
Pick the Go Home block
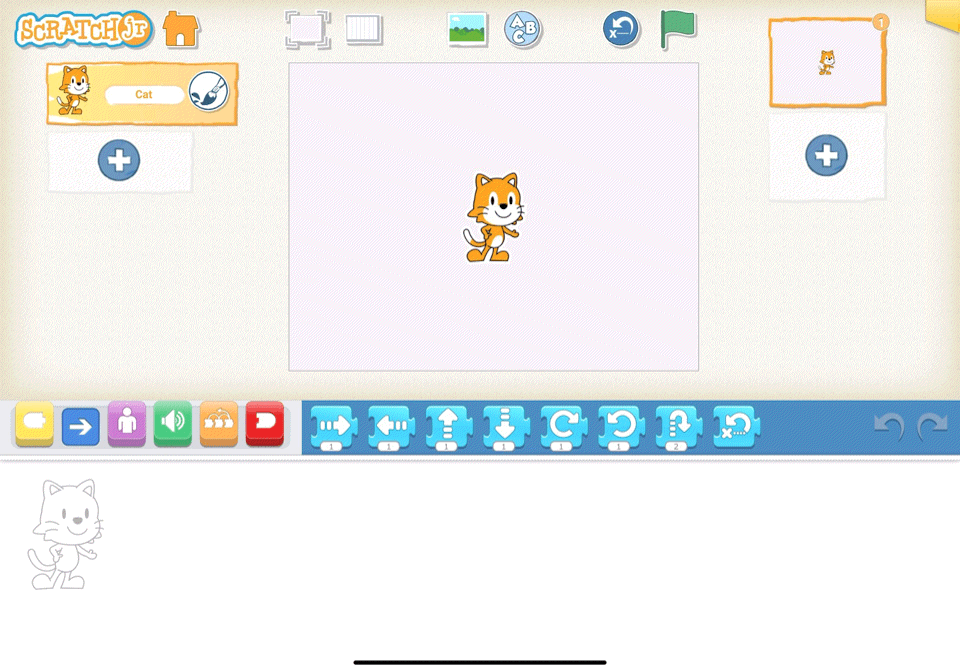737,425
